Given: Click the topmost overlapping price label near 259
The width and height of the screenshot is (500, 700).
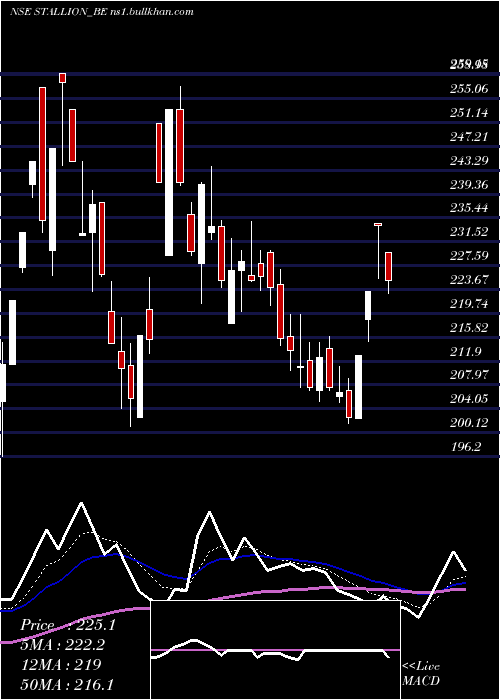Looking at the screenshot, I should 469,66.
